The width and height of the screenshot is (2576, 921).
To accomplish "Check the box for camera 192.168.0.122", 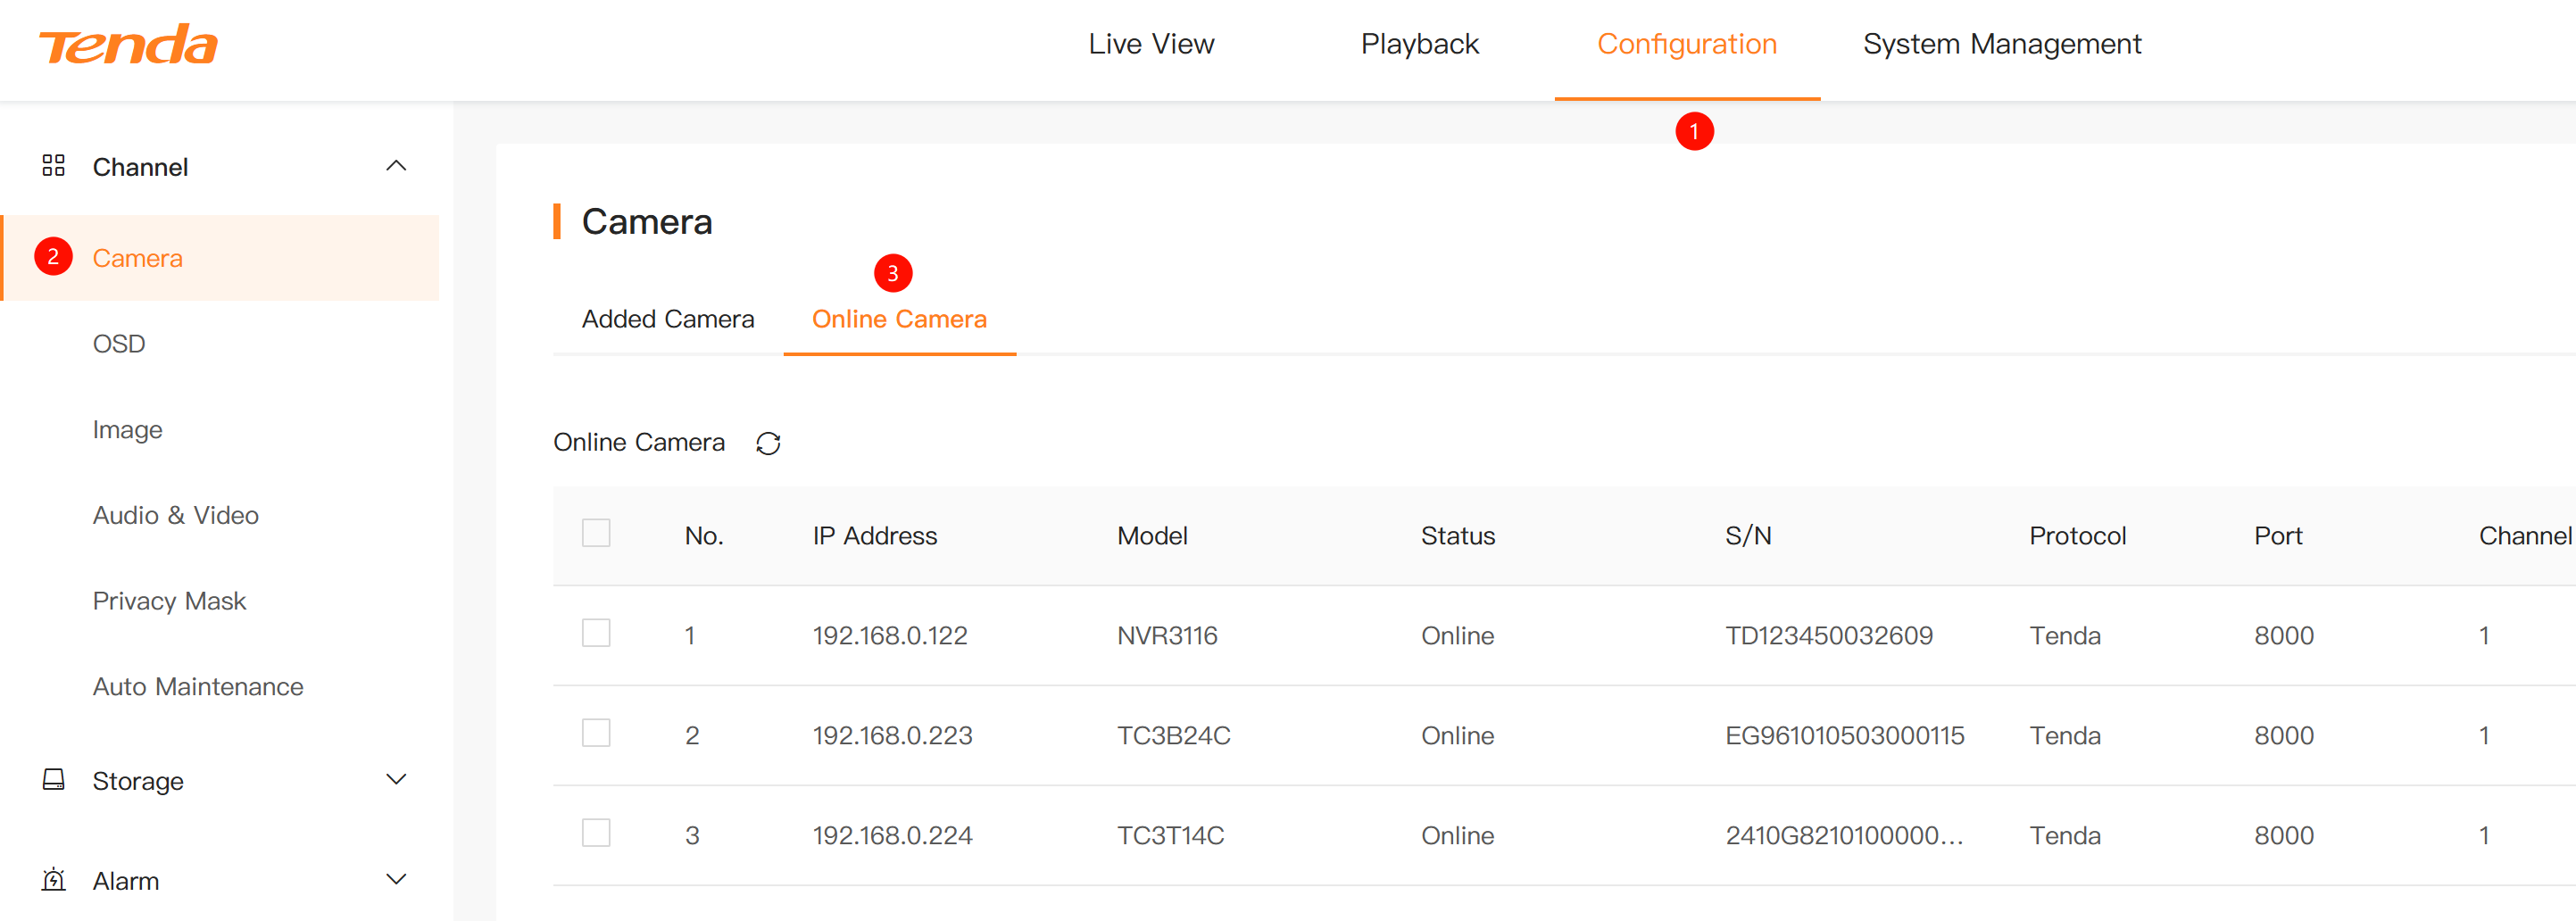I will point(596,633).
